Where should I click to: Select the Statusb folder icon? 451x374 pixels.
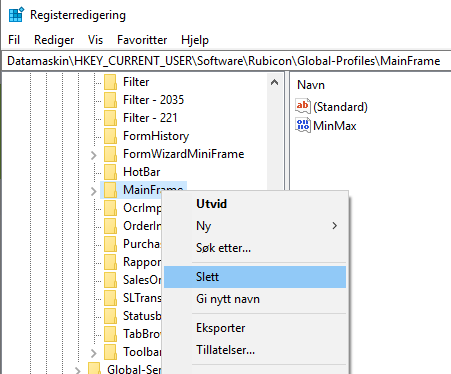[110, 316]
